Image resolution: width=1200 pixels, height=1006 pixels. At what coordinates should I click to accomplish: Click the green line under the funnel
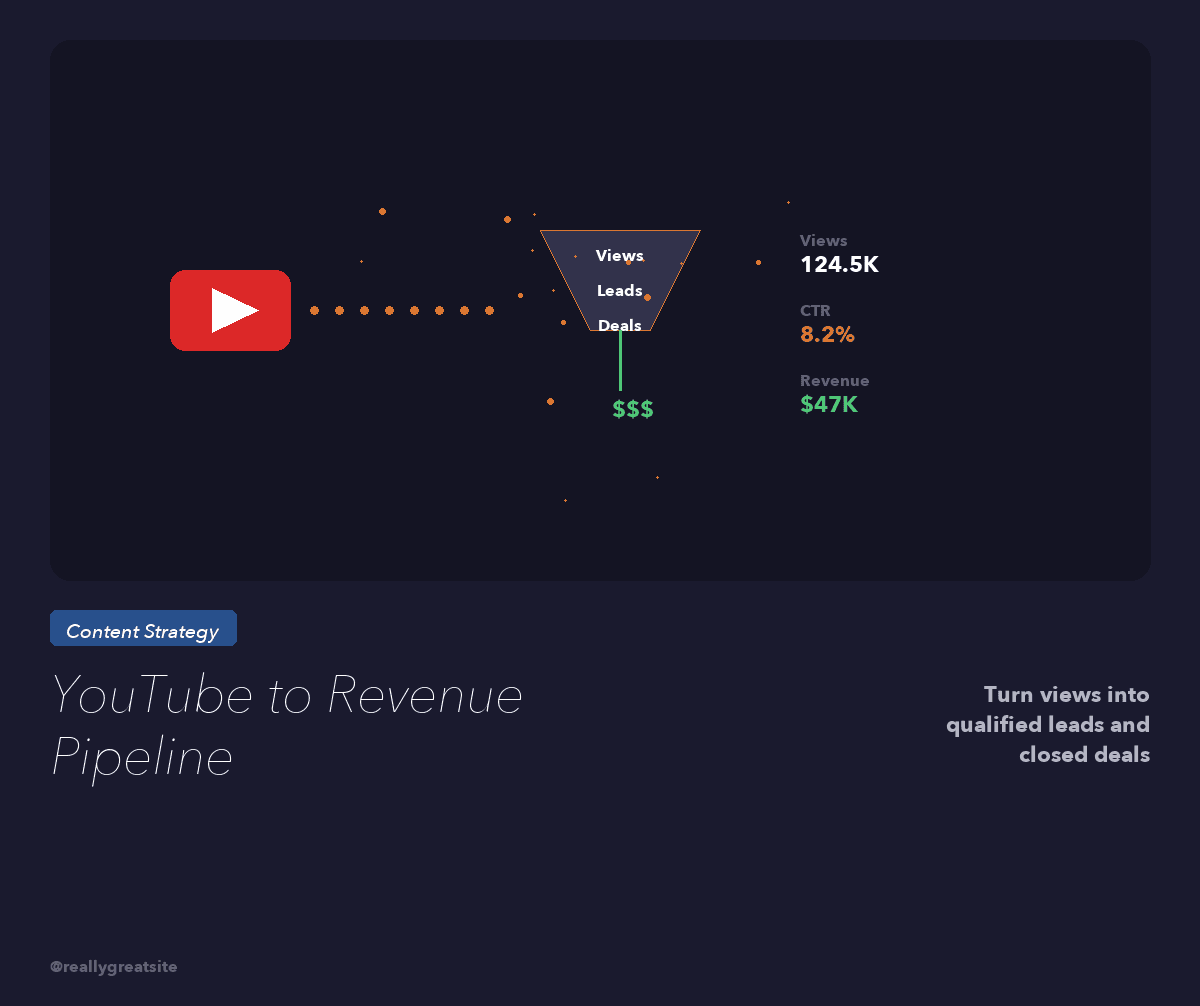[621, 360]
